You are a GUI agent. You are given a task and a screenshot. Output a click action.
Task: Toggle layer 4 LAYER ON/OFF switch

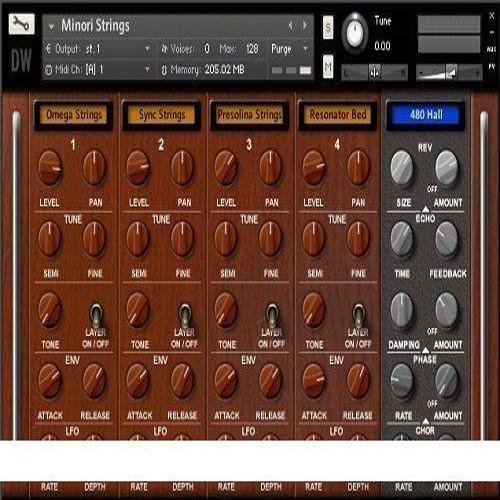pyautogui.click(x=359, y=315)
